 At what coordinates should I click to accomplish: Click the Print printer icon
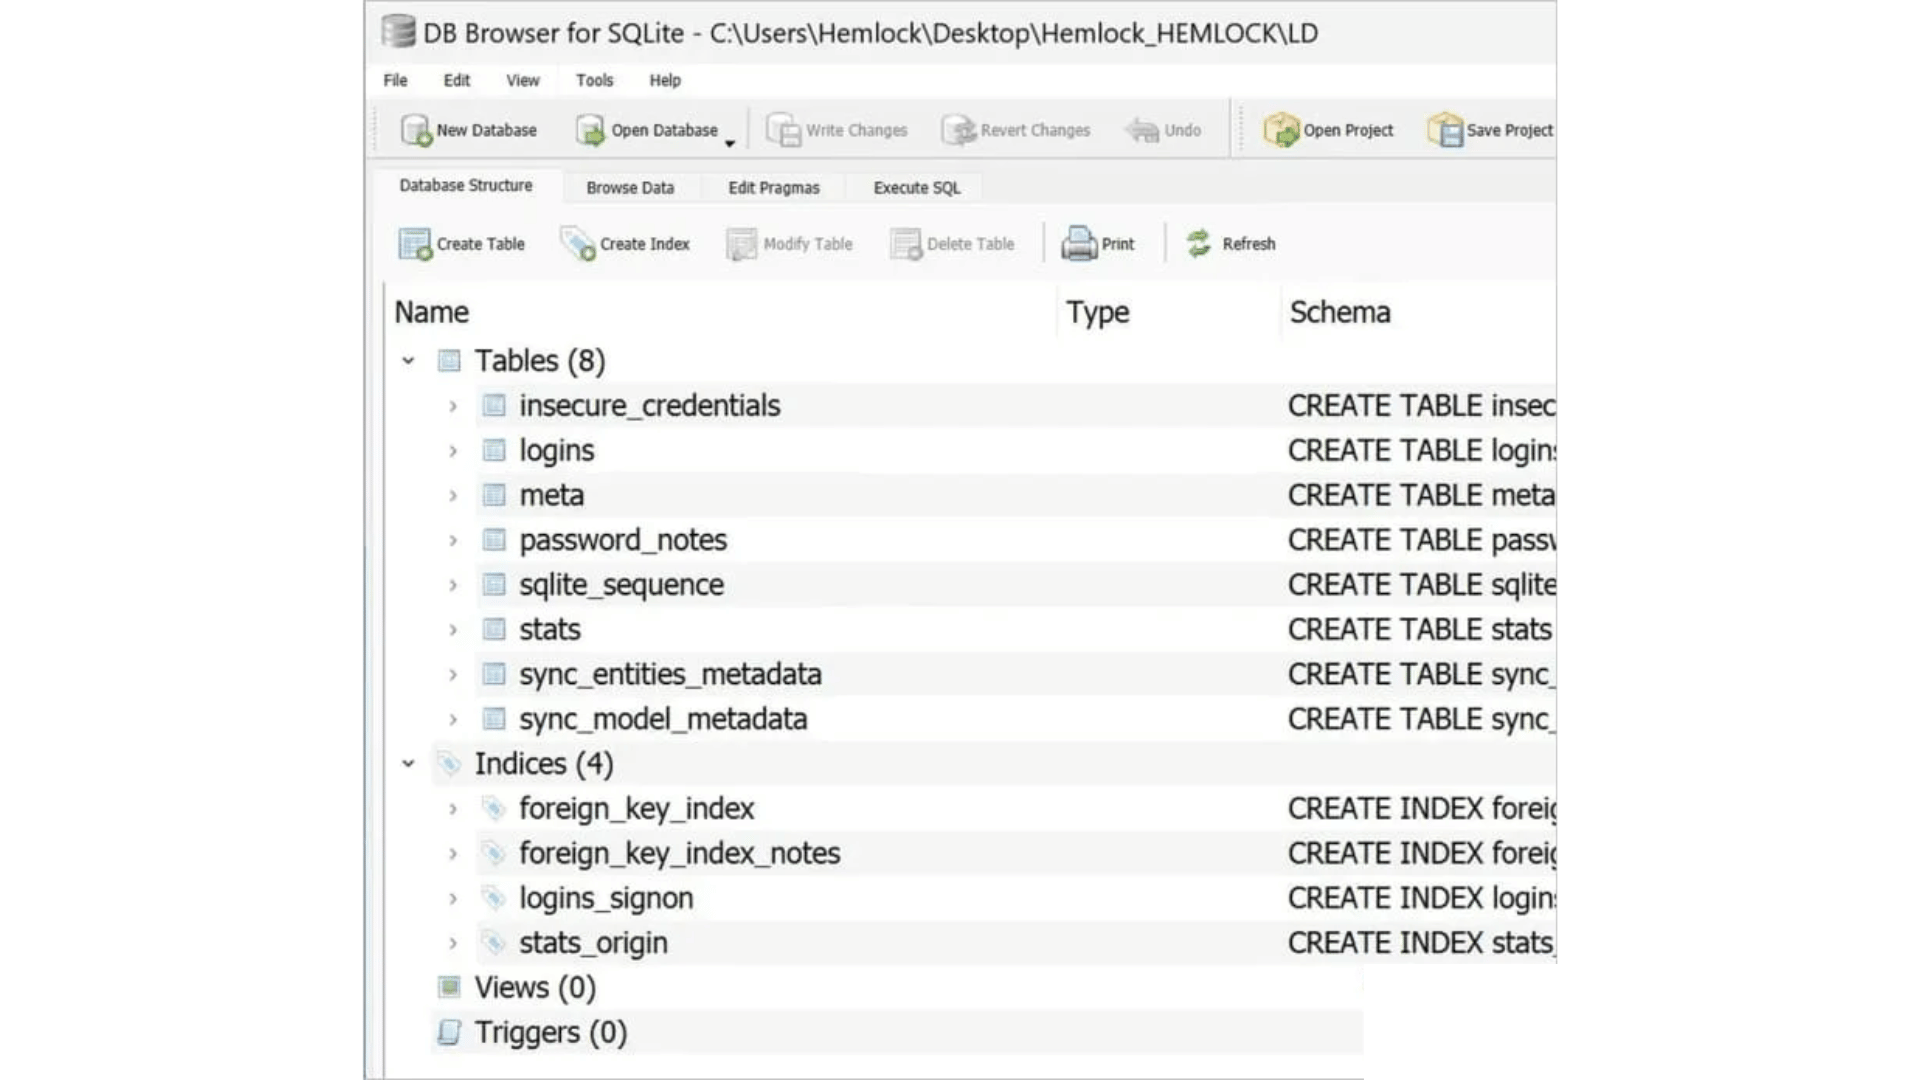pos(1079,244)
